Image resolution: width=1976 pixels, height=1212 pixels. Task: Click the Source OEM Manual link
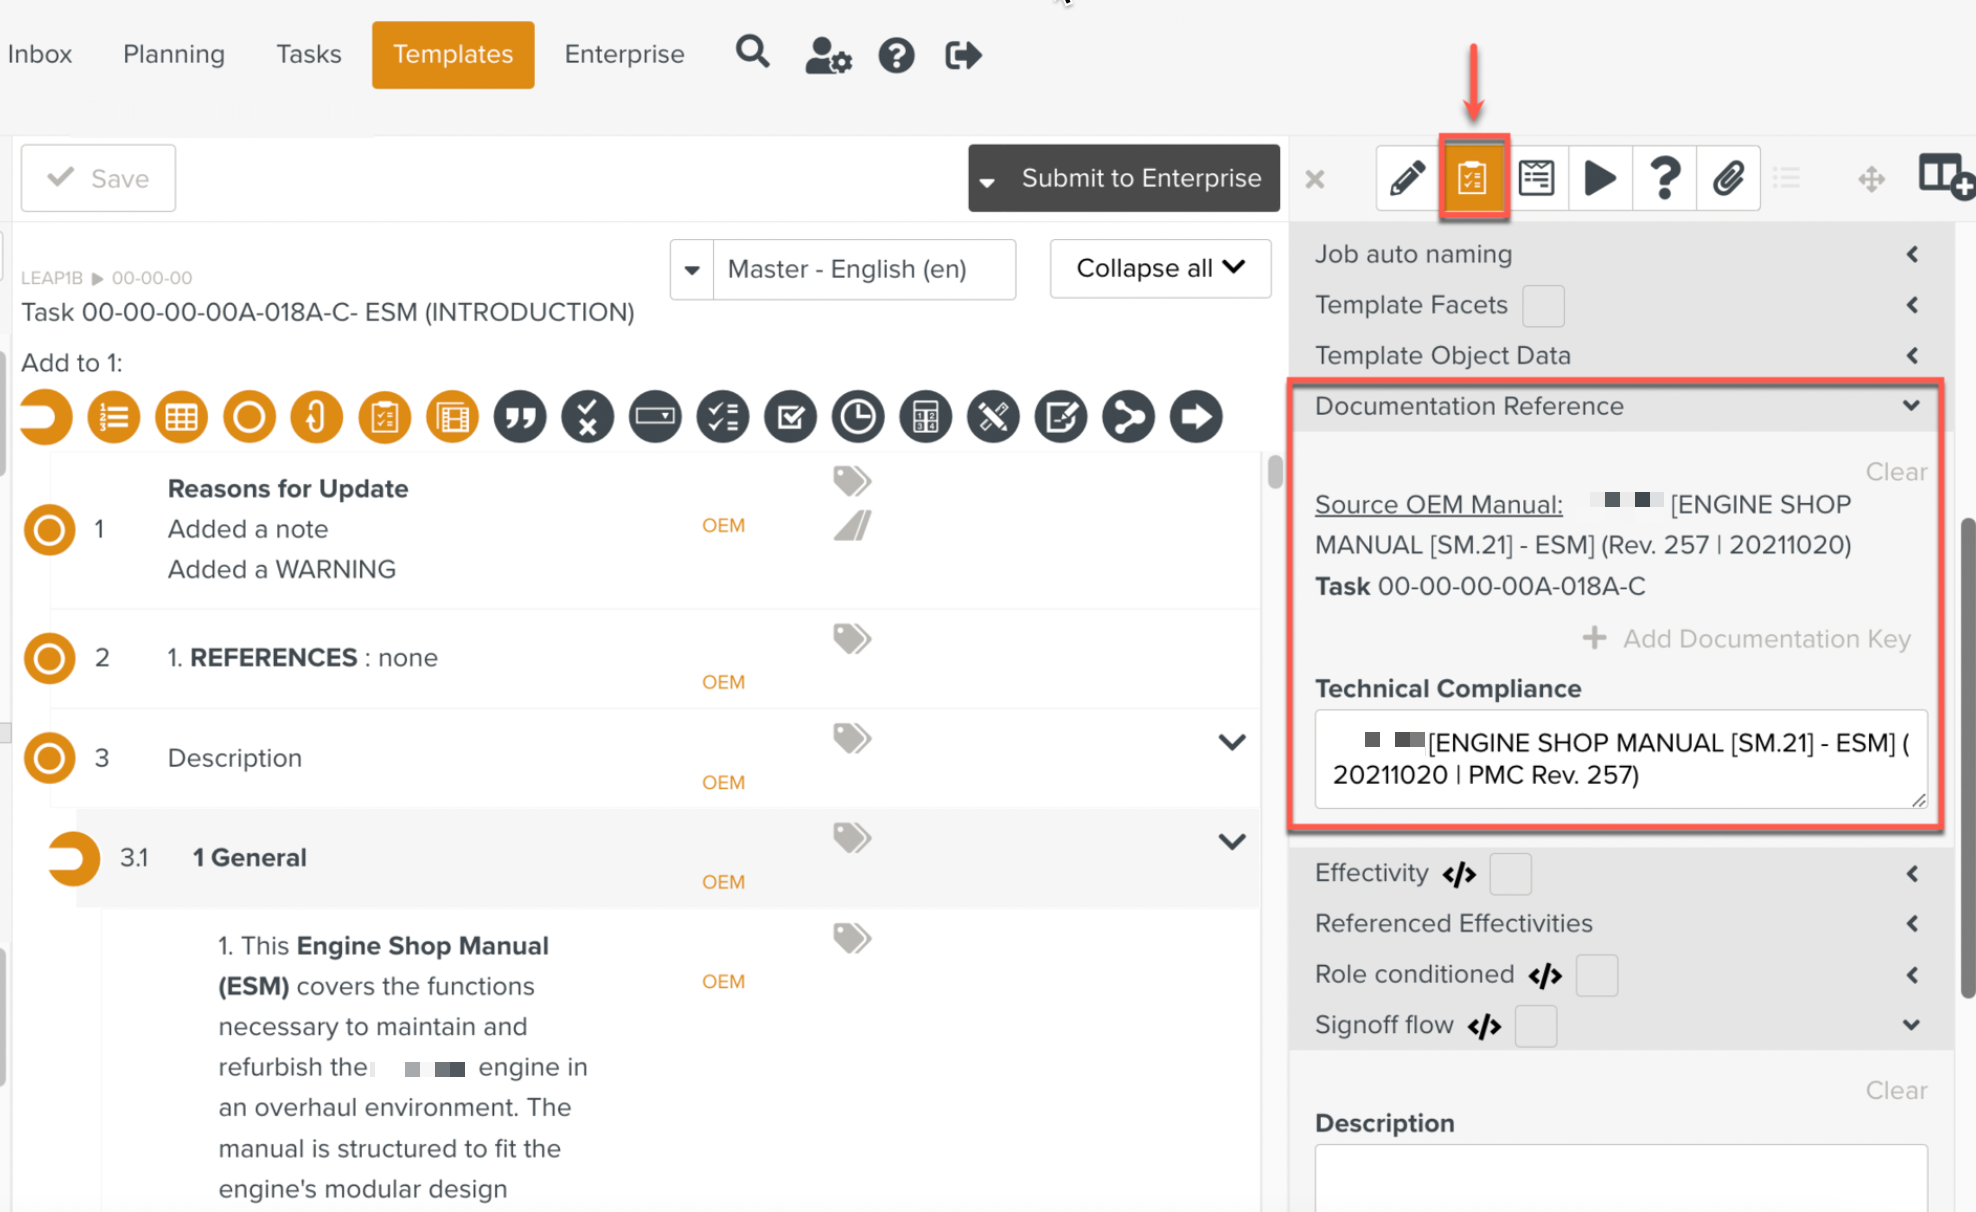(1438, 505)
